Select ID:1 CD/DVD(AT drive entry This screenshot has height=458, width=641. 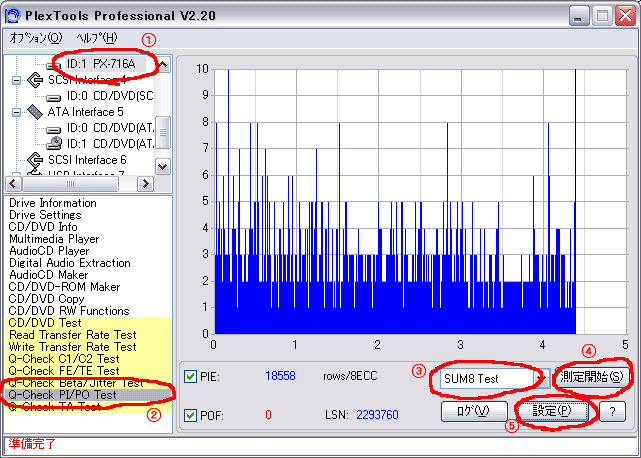(111, 144)
